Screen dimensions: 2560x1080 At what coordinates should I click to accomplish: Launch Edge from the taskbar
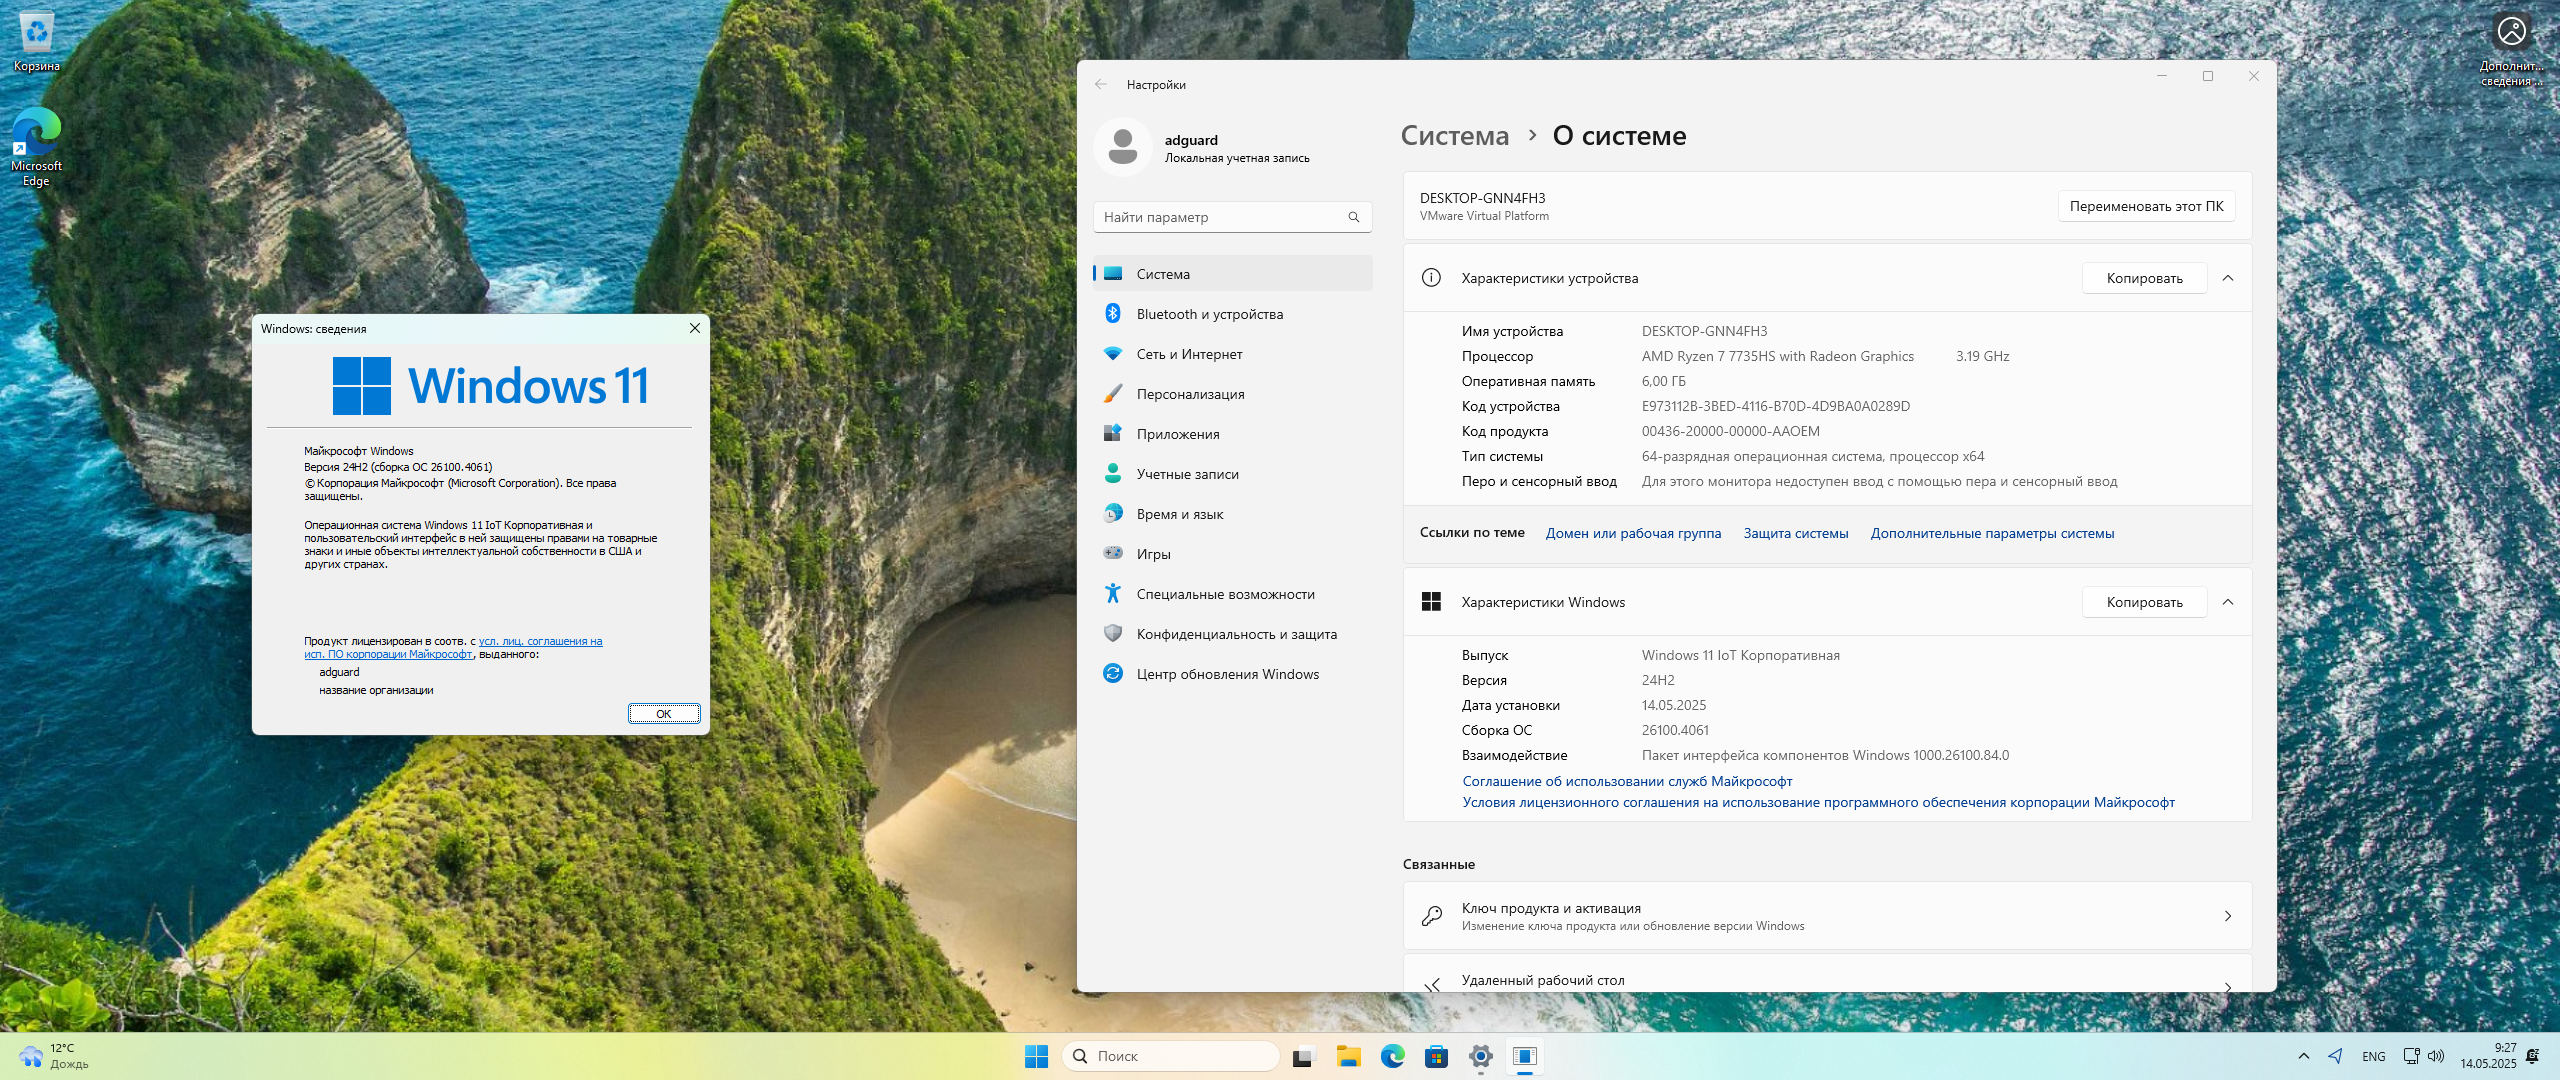pyautogui.click(x=1393, y=1056)
